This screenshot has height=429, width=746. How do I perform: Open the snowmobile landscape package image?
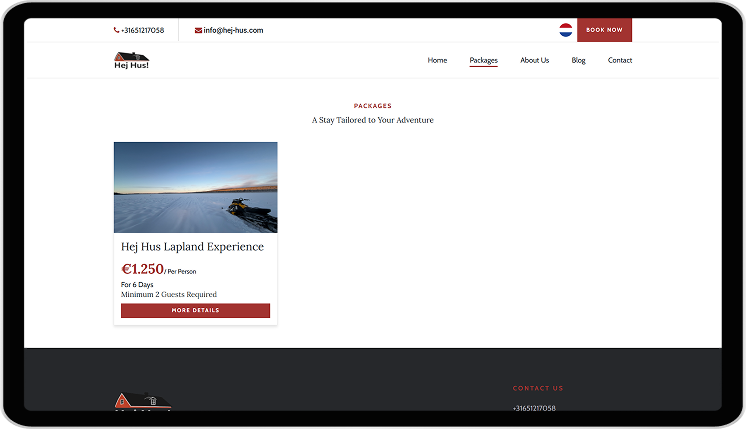[x=195, y=187]
